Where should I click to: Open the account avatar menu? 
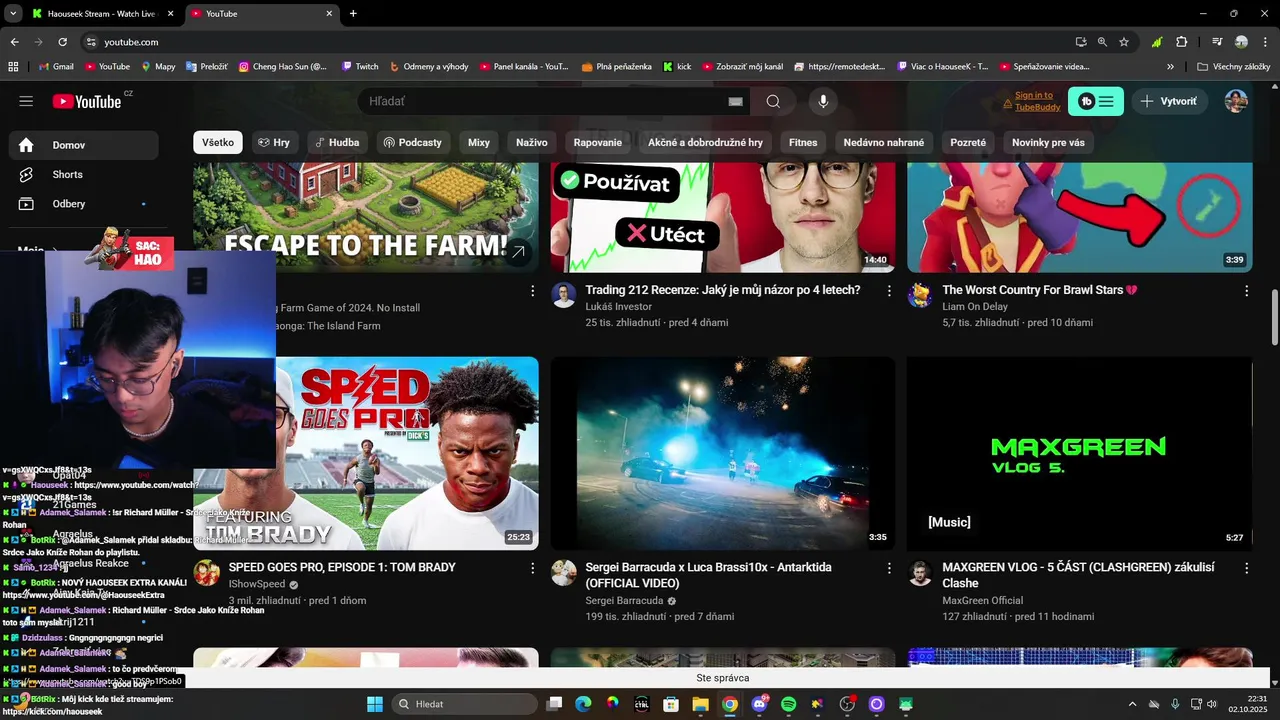[1236, 101]
